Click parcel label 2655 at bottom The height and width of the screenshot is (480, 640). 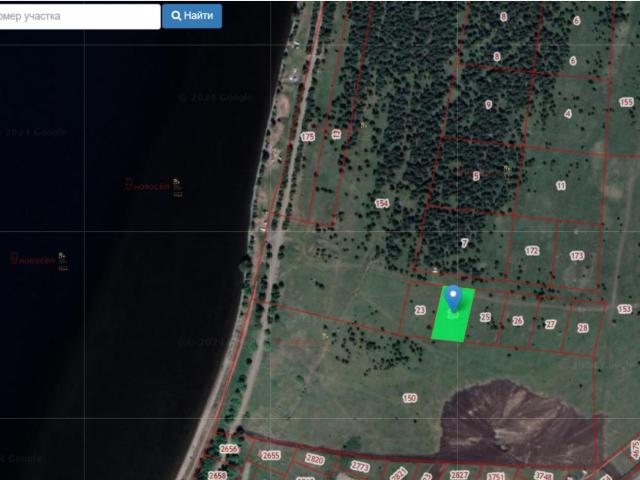(270, 455)
